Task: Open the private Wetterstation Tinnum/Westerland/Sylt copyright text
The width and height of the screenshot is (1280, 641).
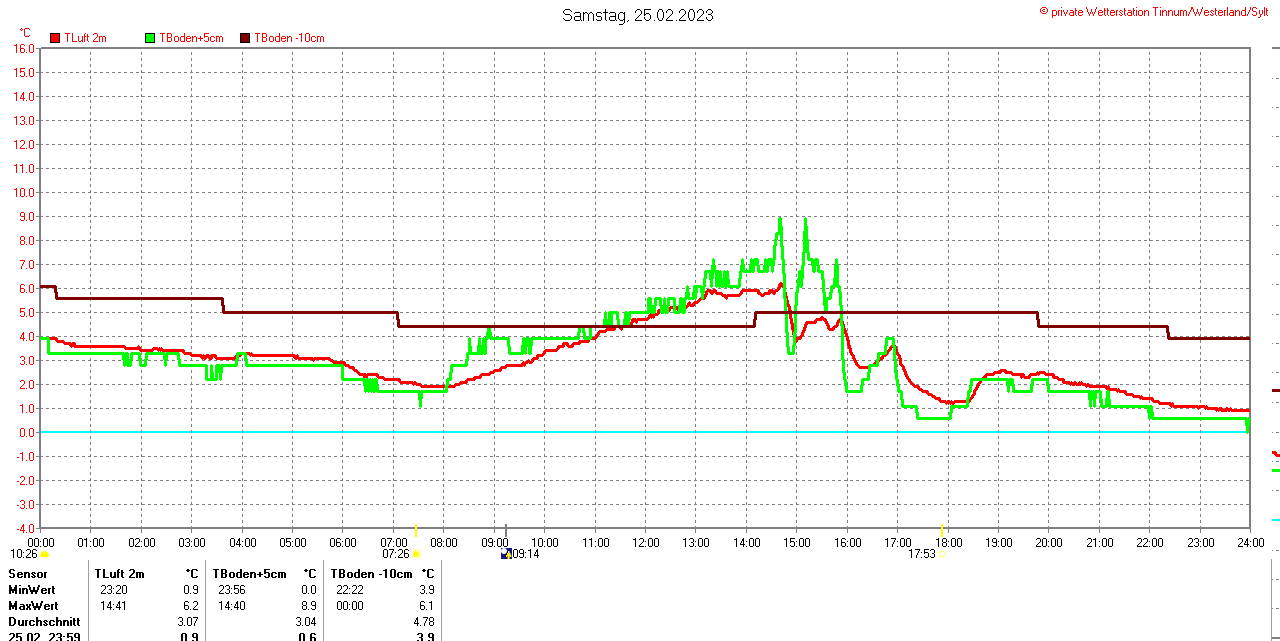Action: tap(1158, 11)
